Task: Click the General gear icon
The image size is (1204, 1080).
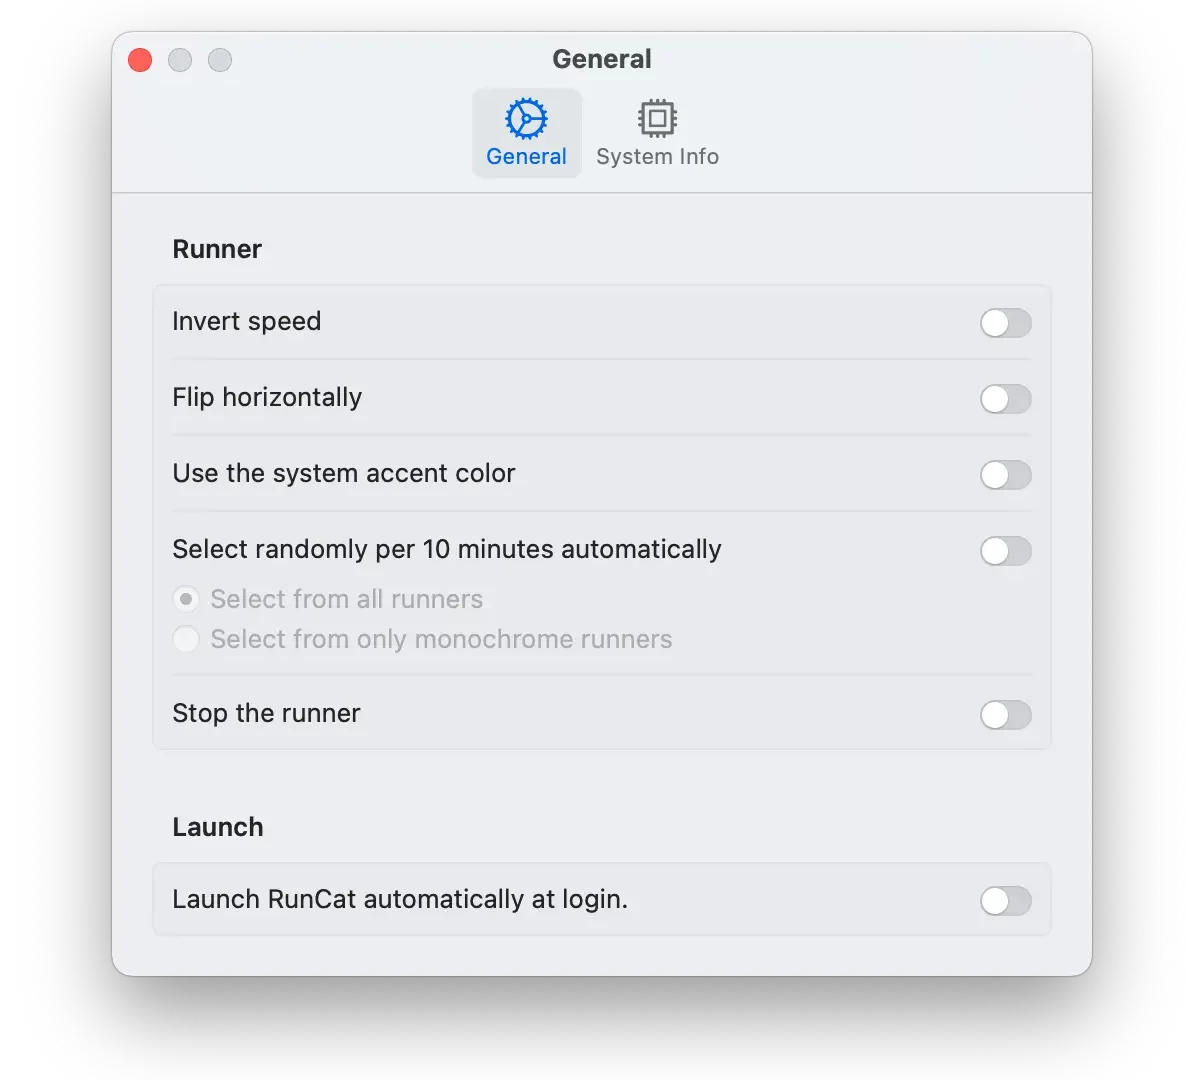Action: (x=526, y=119)
